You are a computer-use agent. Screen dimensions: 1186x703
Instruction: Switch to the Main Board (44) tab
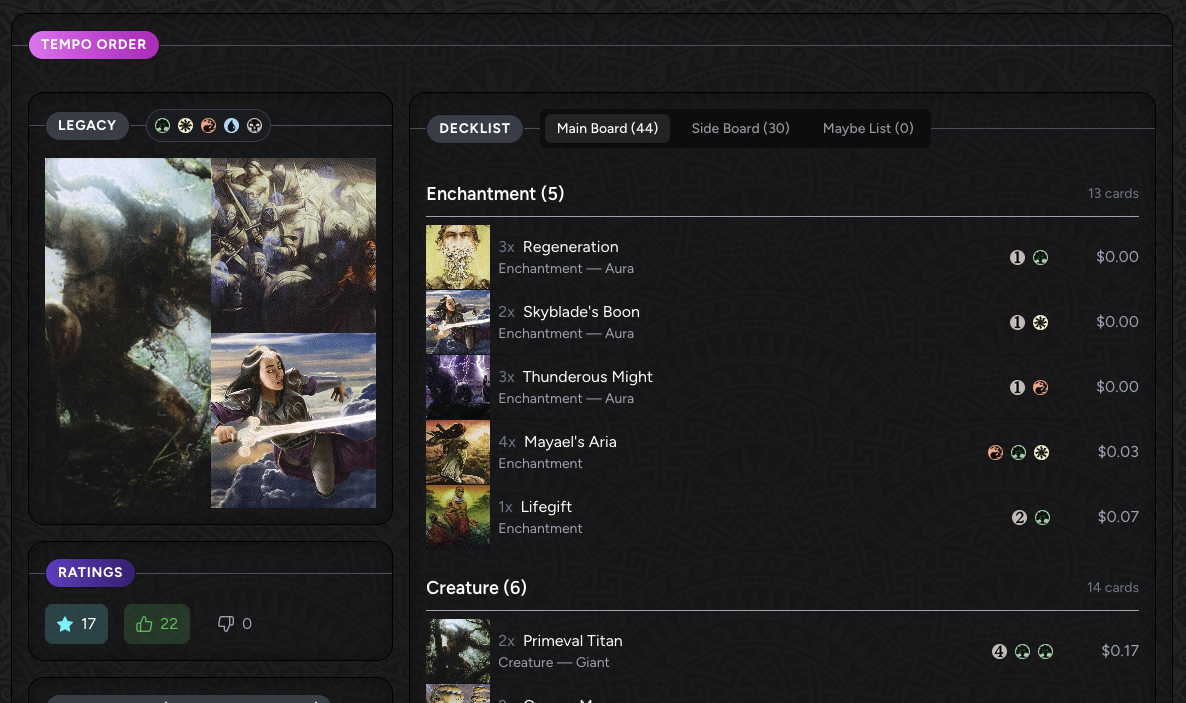tap(607, 129)
